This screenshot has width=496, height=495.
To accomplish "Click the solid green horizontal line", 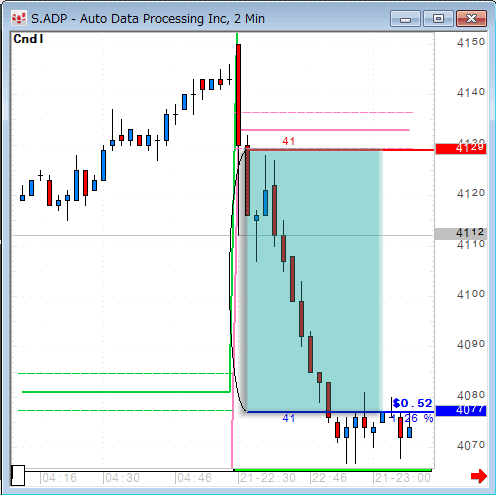I will [126, 392].
